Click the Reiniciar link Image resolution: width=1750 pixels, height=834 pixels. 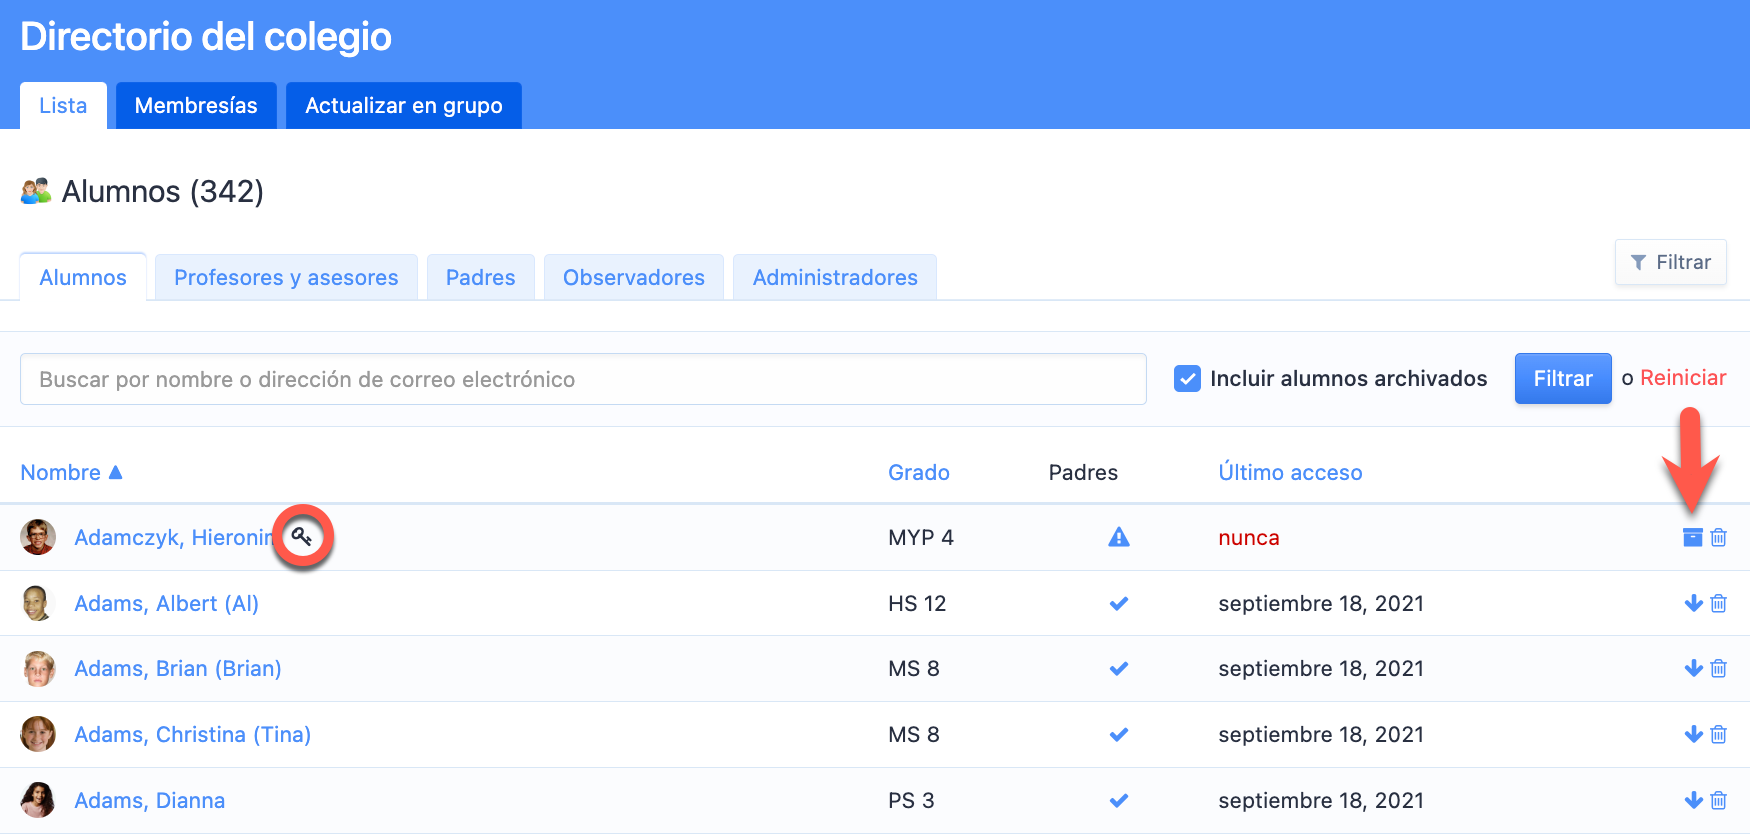pyautogui.click(x=1682, y=378)
